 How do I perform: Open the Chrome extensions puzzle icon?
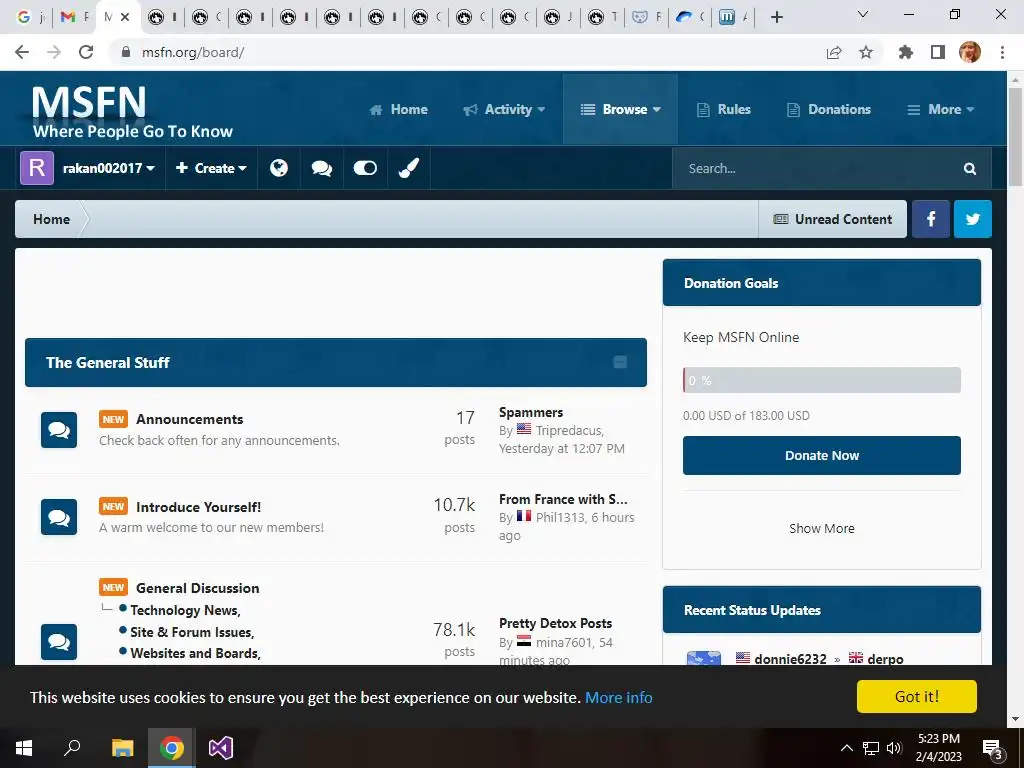click(x=906, y=52)
